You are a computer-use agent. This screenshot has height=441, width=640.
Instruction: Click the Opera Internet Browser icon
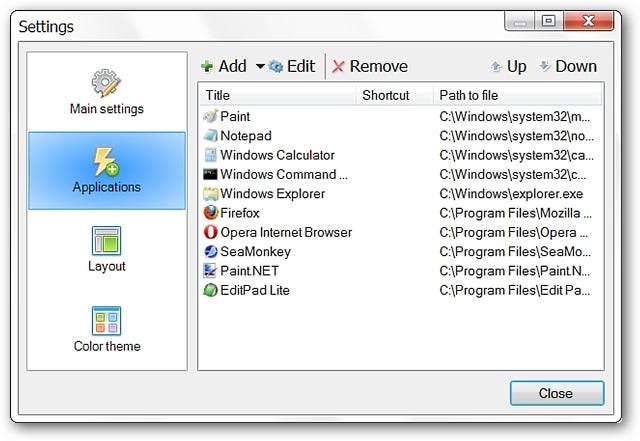pos(210,232)
